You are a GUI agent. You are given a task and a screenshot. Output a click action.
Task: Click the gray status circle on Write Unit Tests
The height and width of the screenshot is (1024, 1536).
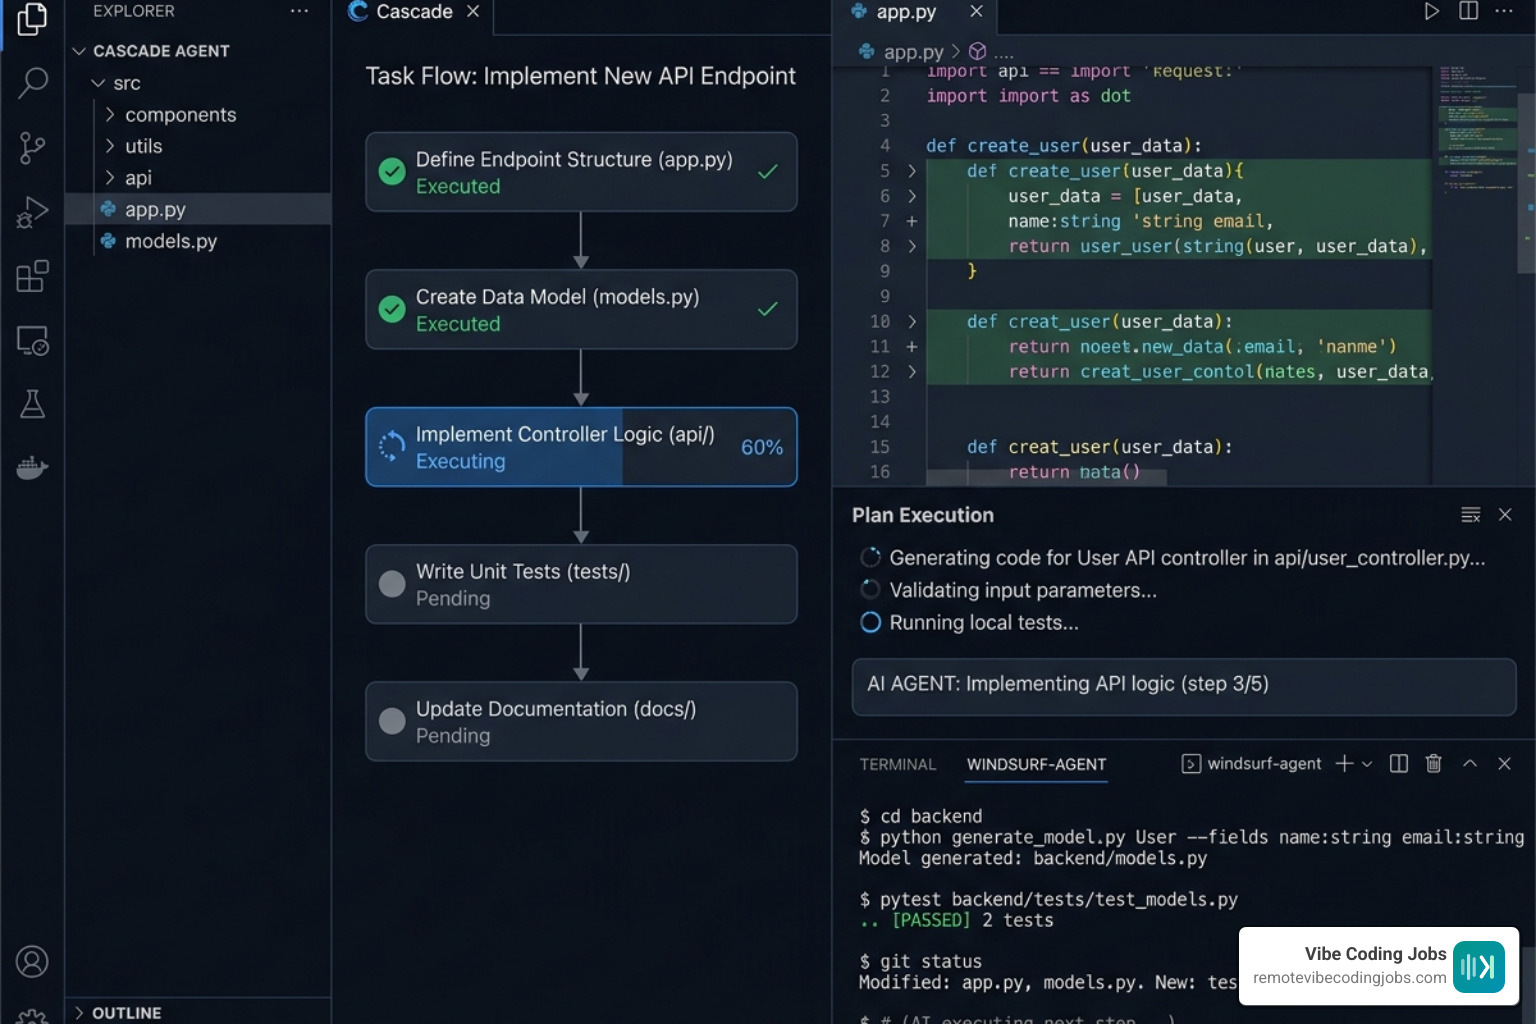392,584
